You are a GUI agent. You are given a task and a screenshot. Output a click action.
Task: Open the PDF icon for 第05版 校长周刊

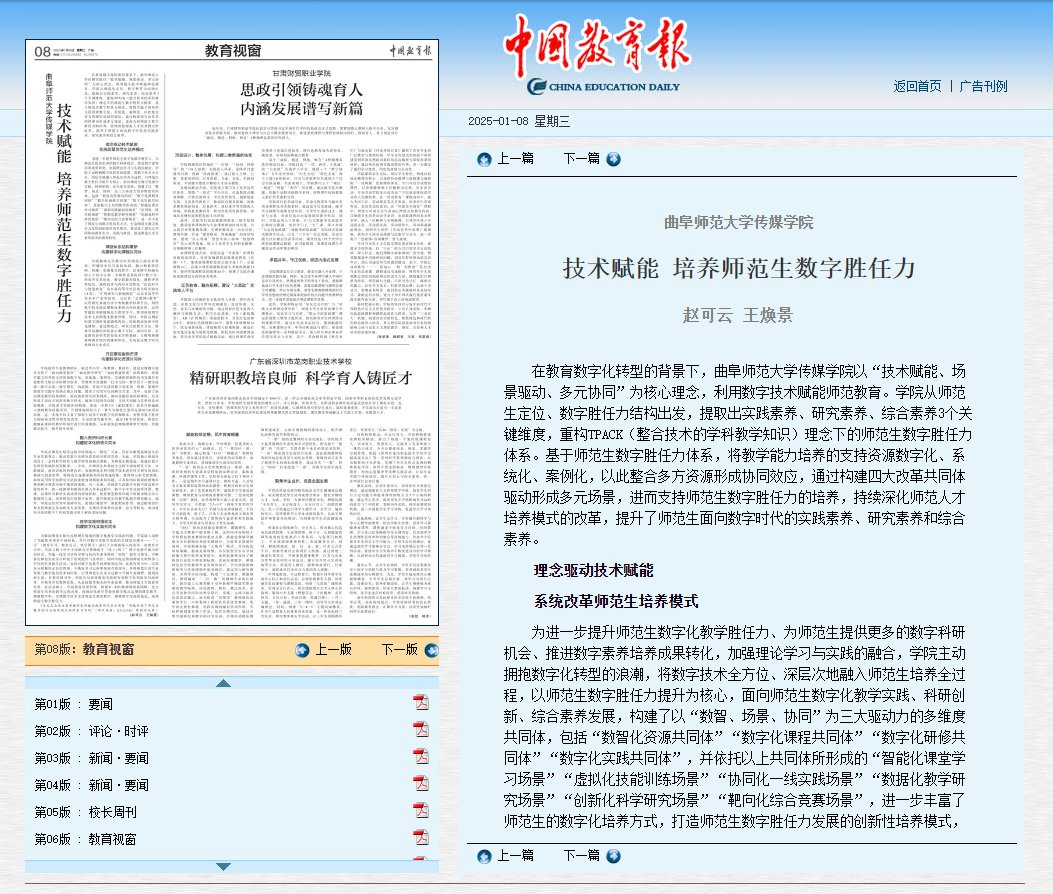click(421, 811)
